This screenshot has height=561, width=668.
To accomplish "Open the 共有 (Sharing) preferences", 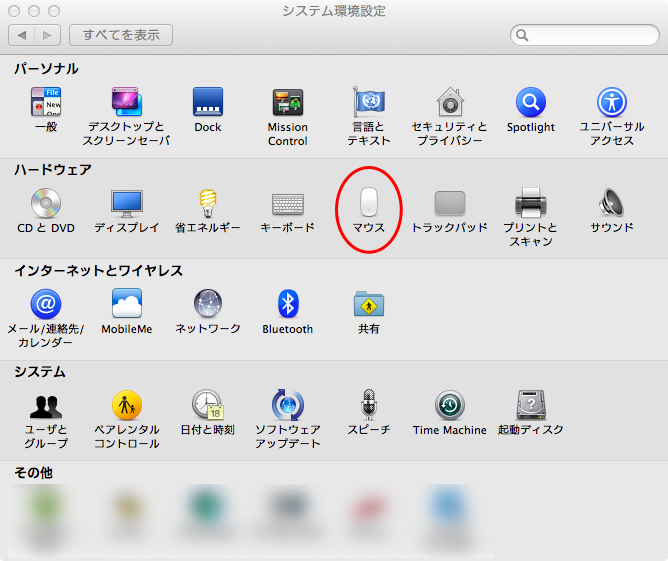I will click(x=369, y=305).
